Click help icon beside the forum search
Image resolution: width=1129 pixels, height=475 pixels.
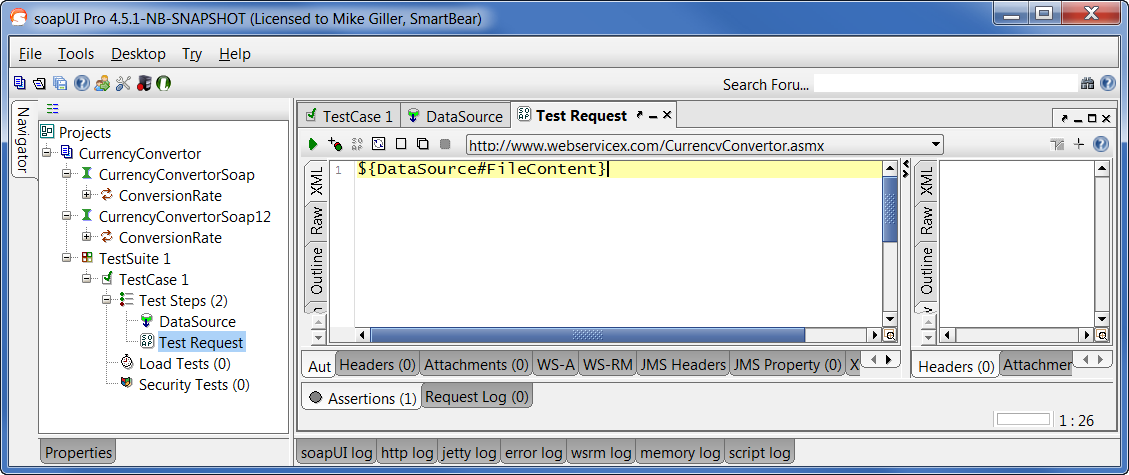1108,84
